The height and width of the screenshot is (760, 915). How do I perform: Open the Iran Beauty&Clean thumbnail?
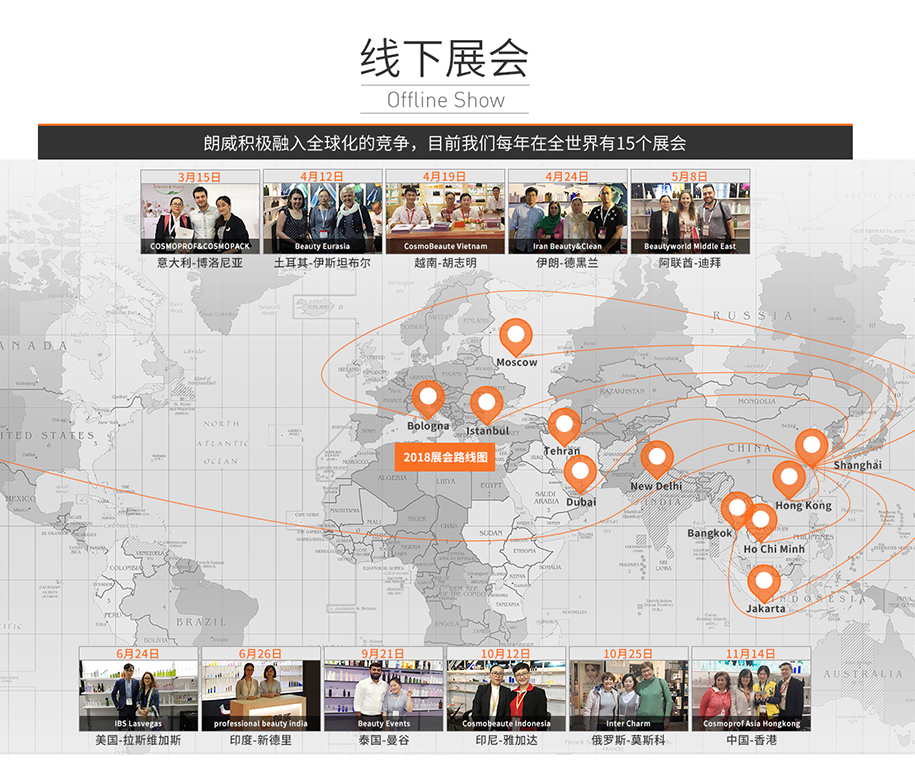coord(568,217)
